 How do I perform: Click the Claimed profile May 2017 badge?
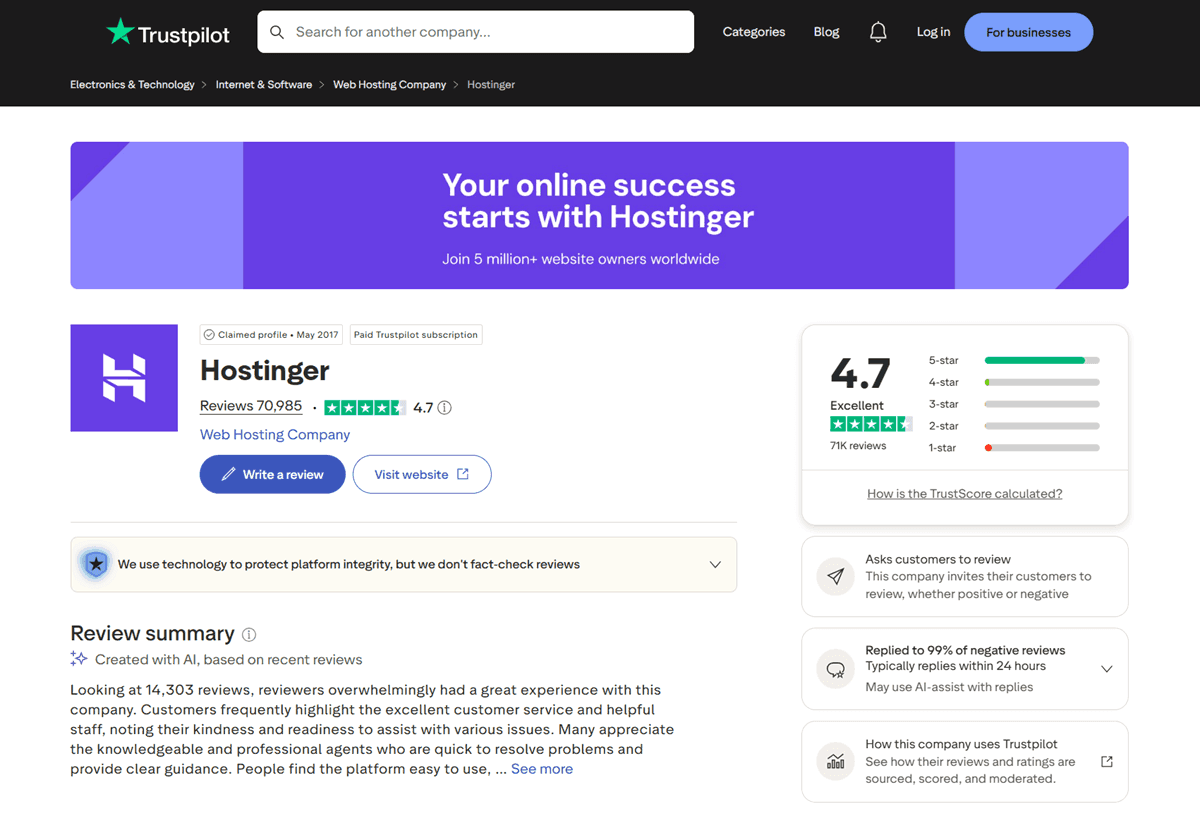tap(271, 335)
